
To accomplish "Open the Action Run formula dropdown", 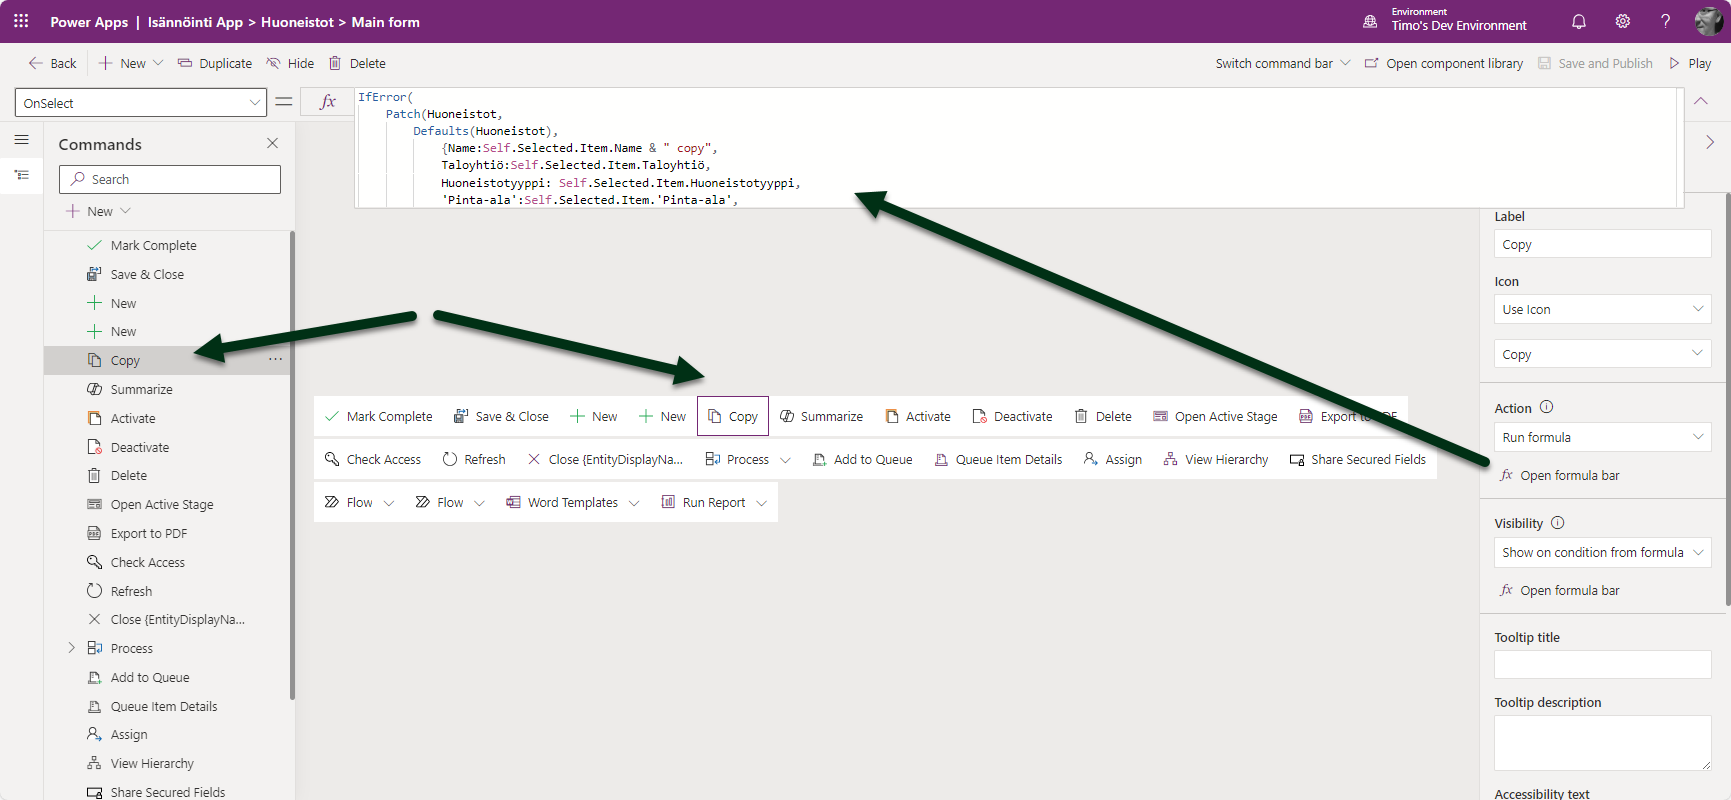I will tap(1601, 437).
